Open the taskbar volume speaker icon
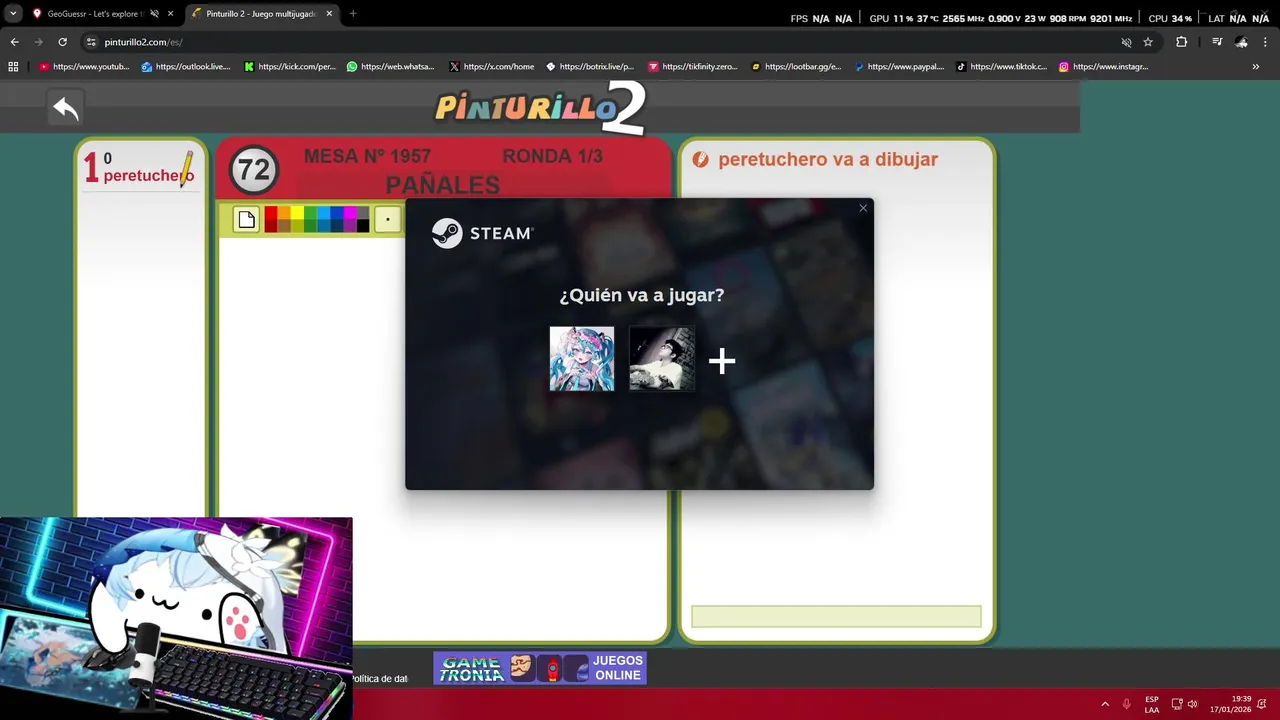 (1192, 704)
